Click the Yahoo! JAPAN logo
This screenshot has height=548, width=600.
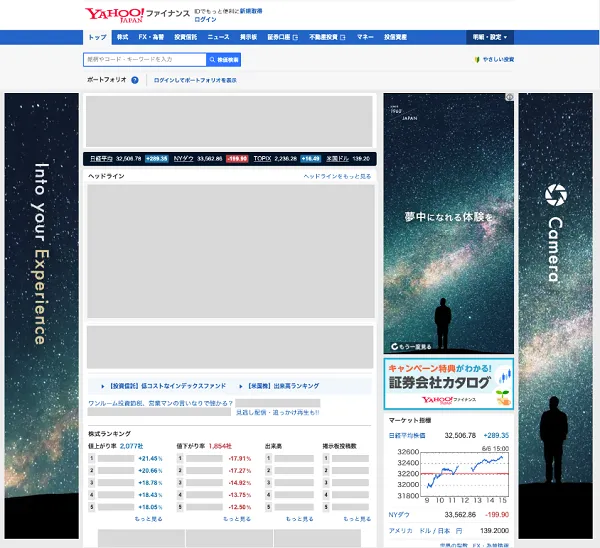[113, 15]
